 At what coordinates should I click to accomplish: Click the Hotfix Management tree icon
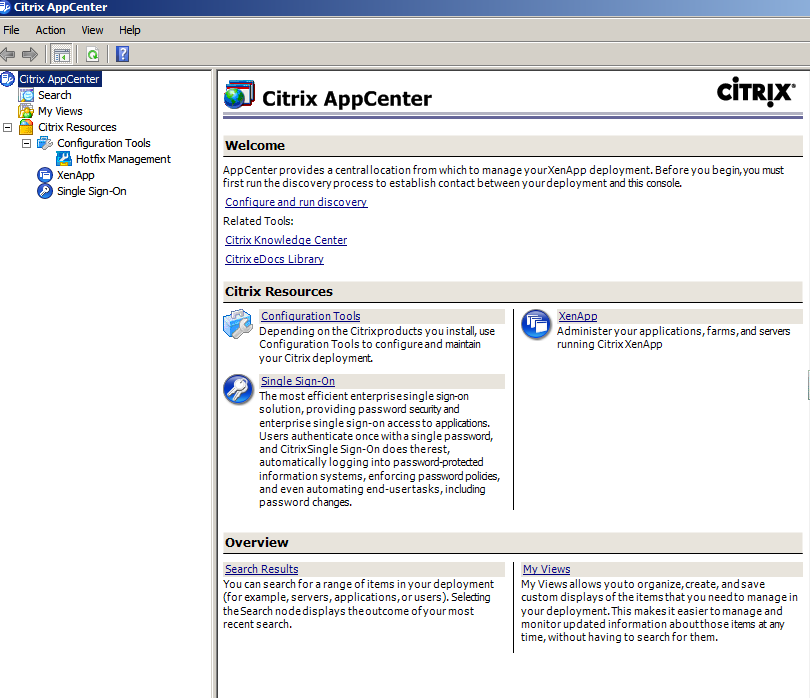tap(64, 159)
